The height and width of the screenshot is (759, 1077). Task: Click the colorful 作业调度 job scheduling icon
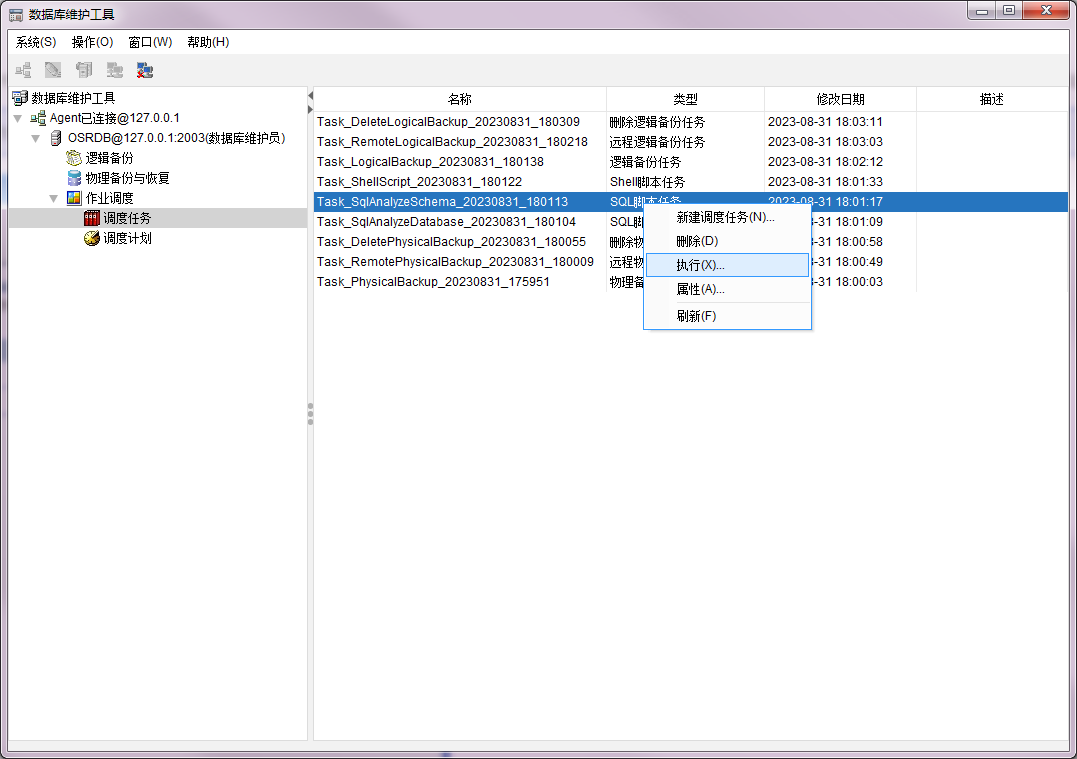tap(74, 198)
